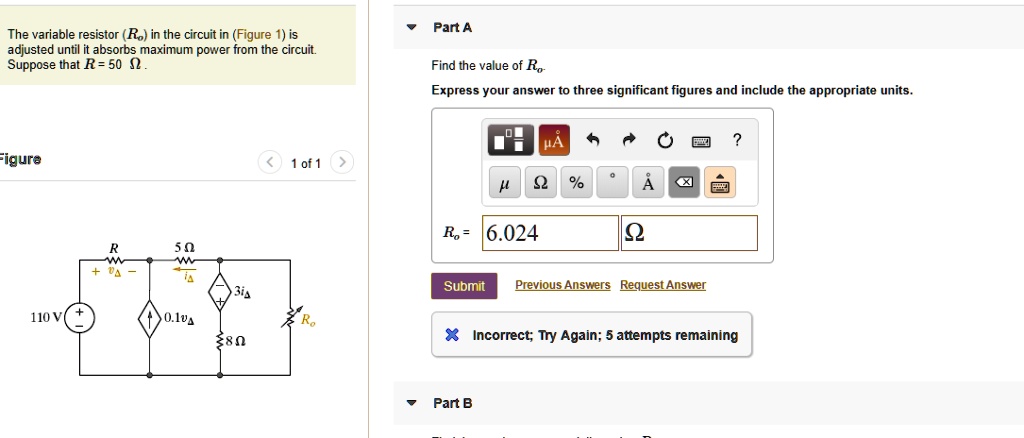This screenshot has height=438, width=1024.
Task: Collapse the Part A section
Action: tap(412, 28)
